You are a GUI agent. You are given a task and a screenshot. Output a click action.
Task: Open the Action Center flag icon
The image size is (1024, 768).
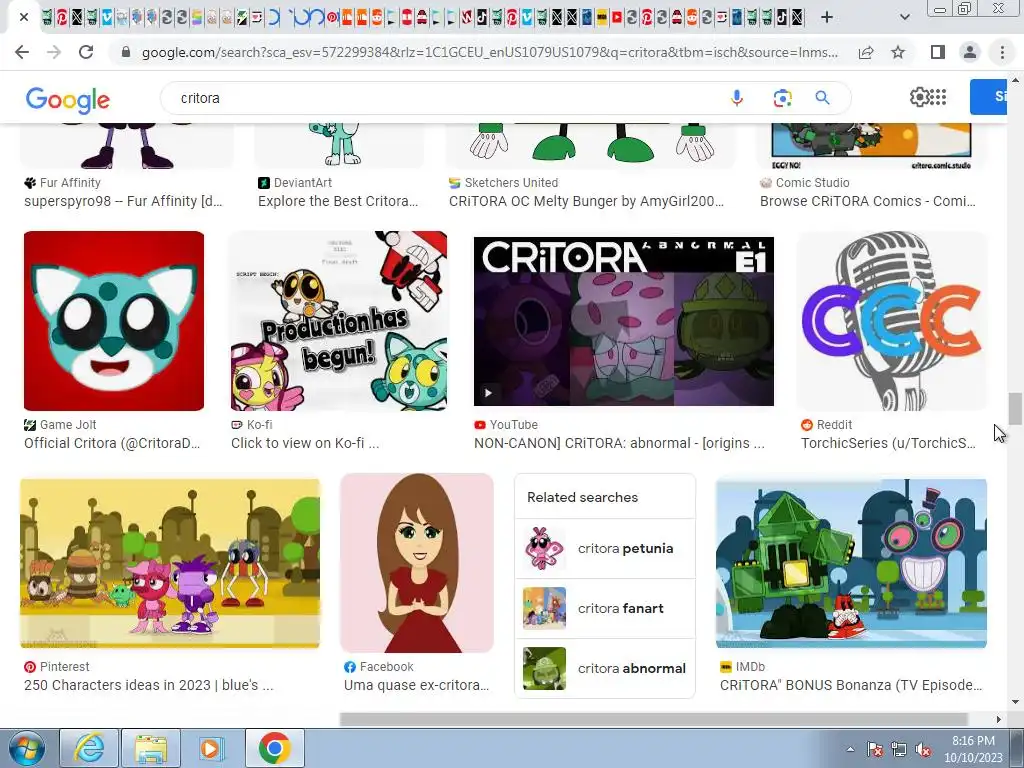874,750
